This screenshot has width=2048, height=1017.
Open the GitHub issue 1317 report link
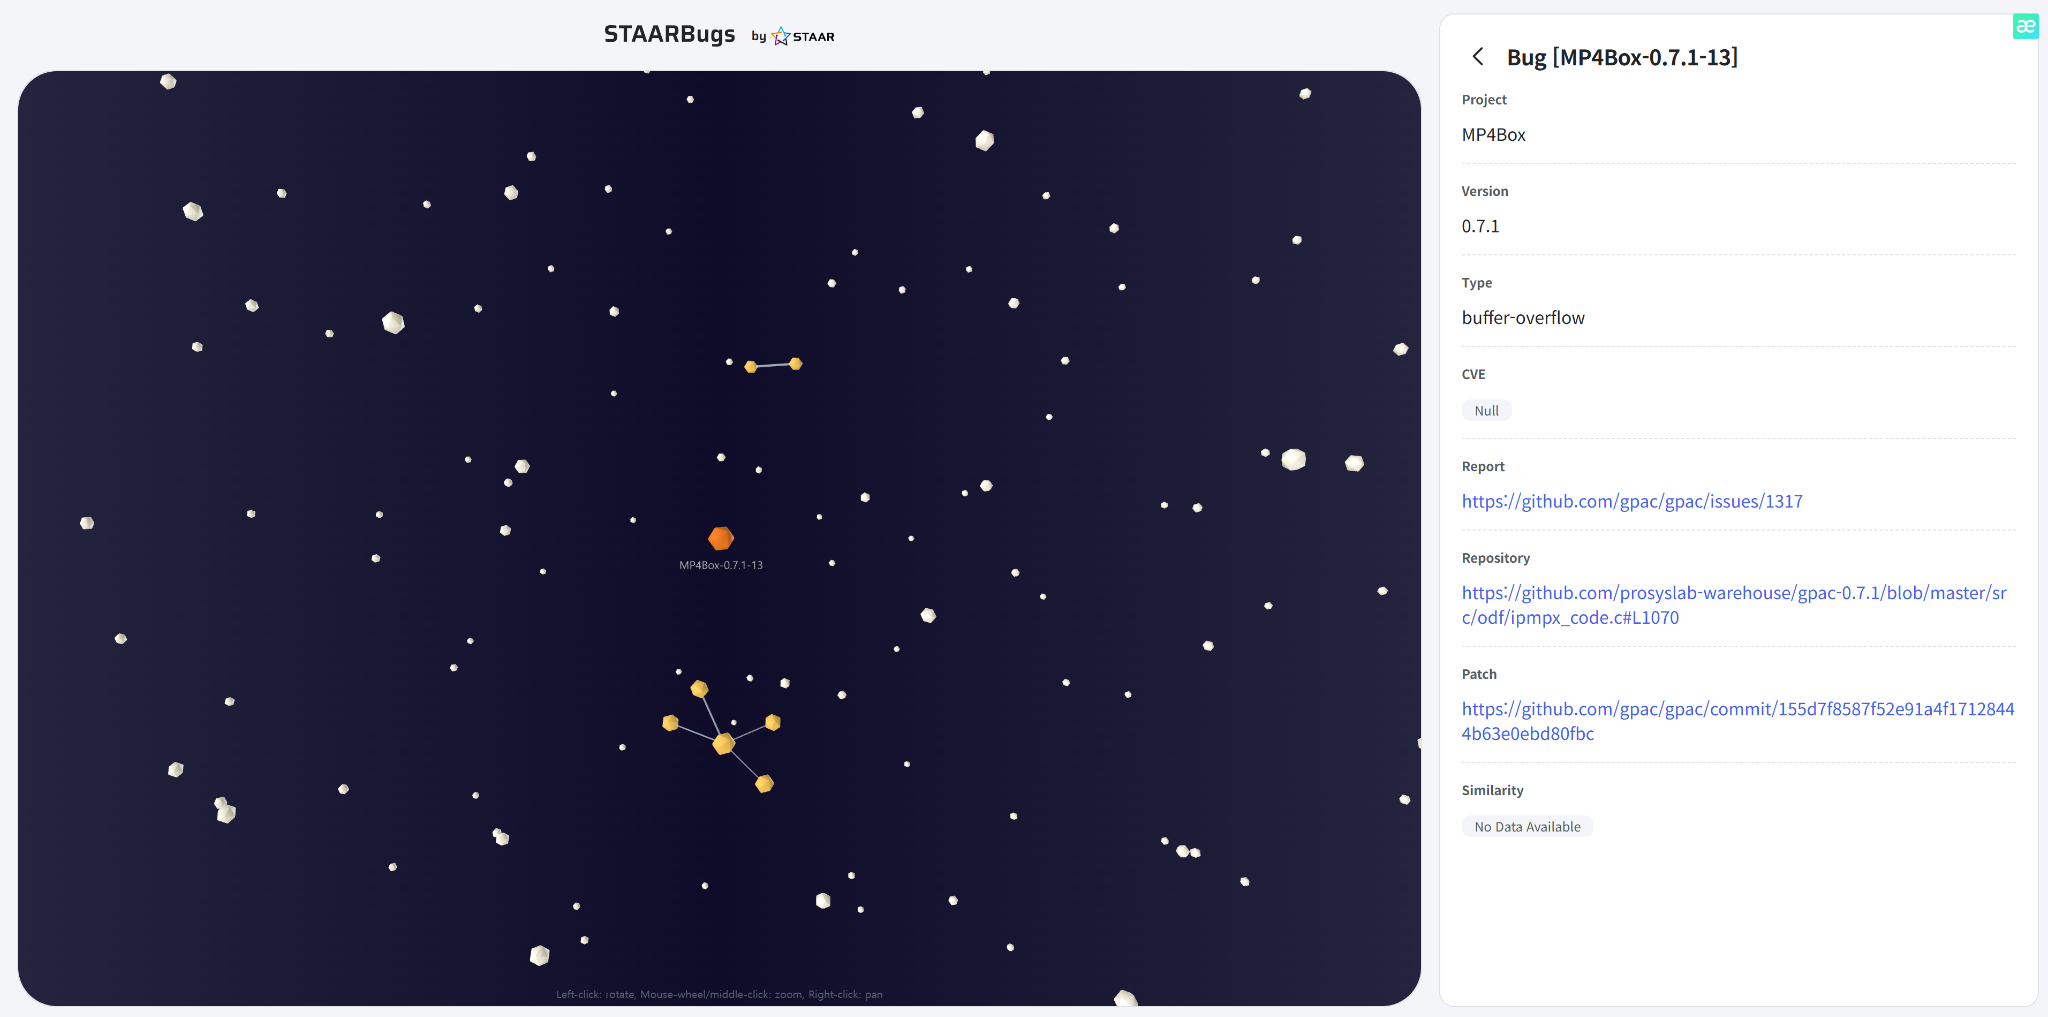pos(1632,501)
